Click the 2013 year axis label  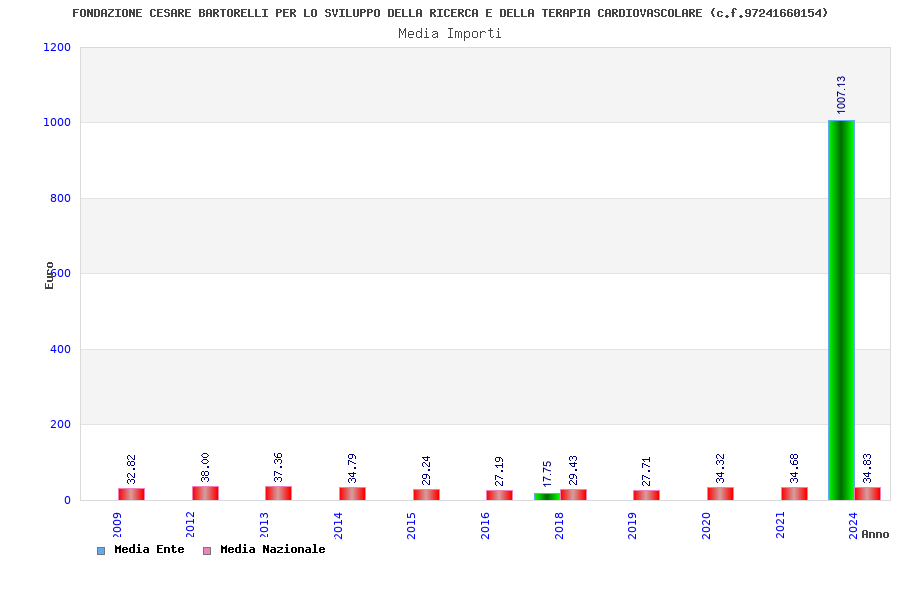point(265,525)
